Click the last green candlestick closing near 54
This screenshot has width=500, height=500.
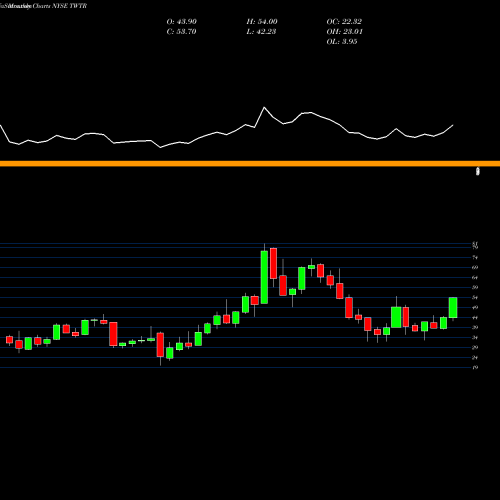pos(453,307)
